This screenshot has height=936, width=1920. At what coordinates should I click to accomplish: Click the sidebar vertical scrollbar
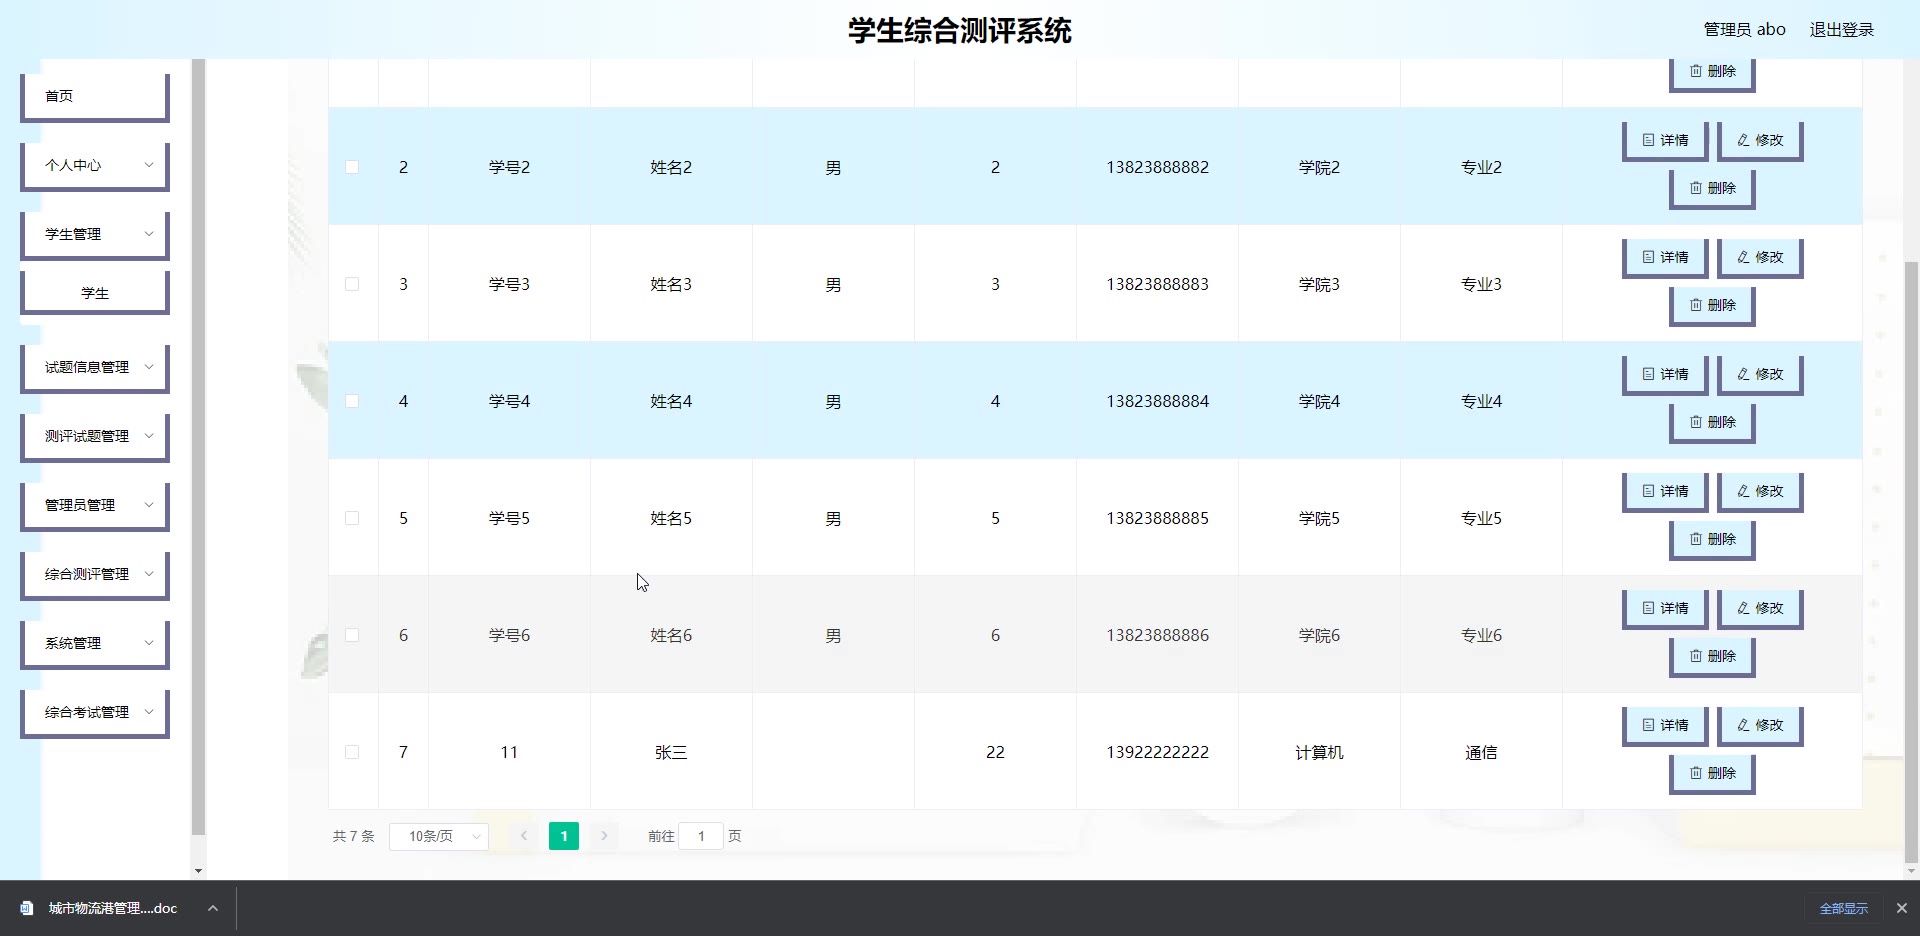(198, 446)
